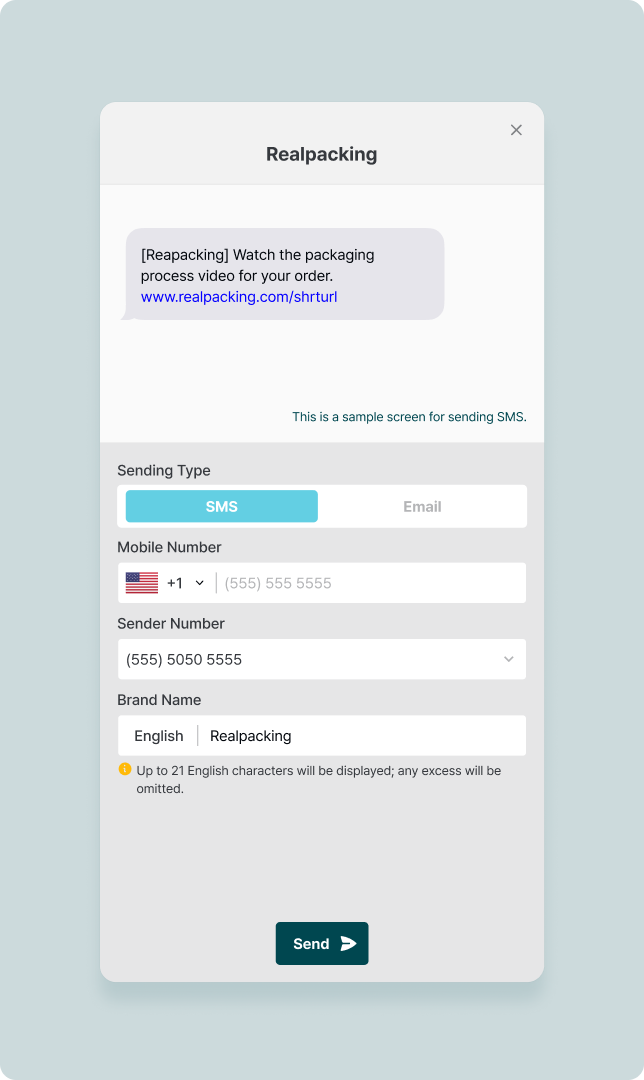
Task: Click the +1 country code
Action: pos(175,583)
